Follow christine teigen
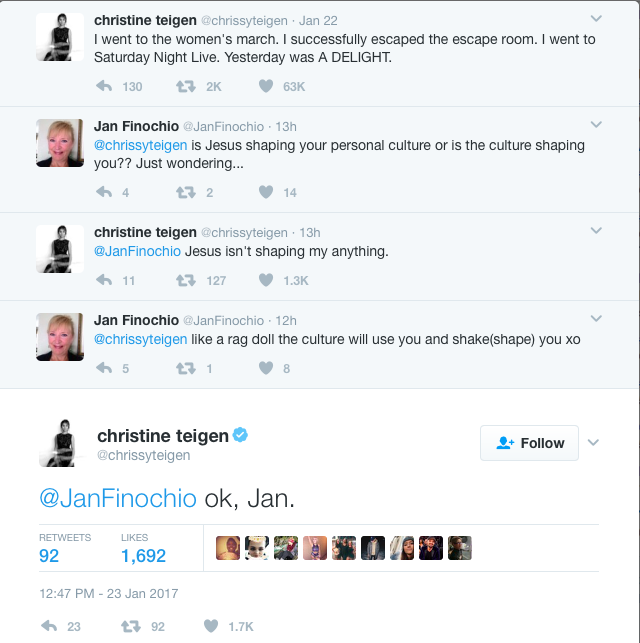 [529, 443]
